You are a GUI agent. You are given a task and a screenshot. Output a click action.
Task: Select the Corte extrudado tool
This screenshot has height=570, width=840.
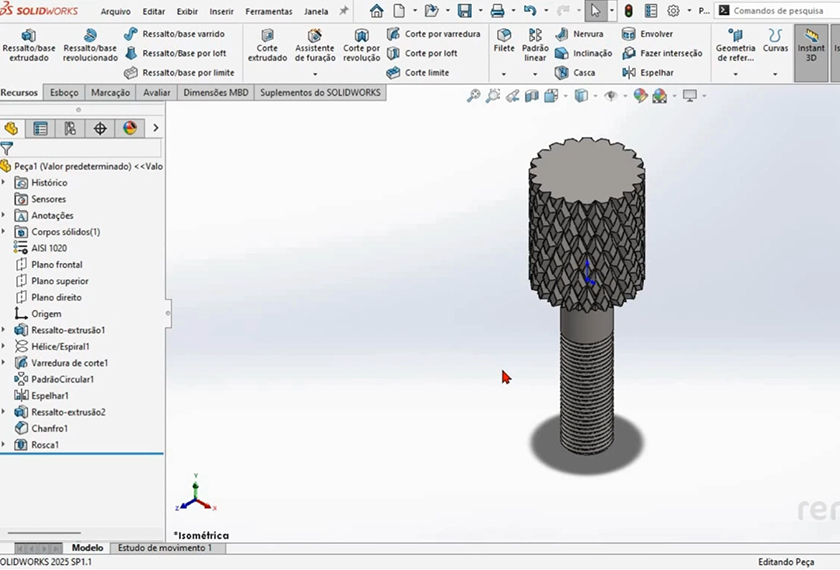coord(267,45)
